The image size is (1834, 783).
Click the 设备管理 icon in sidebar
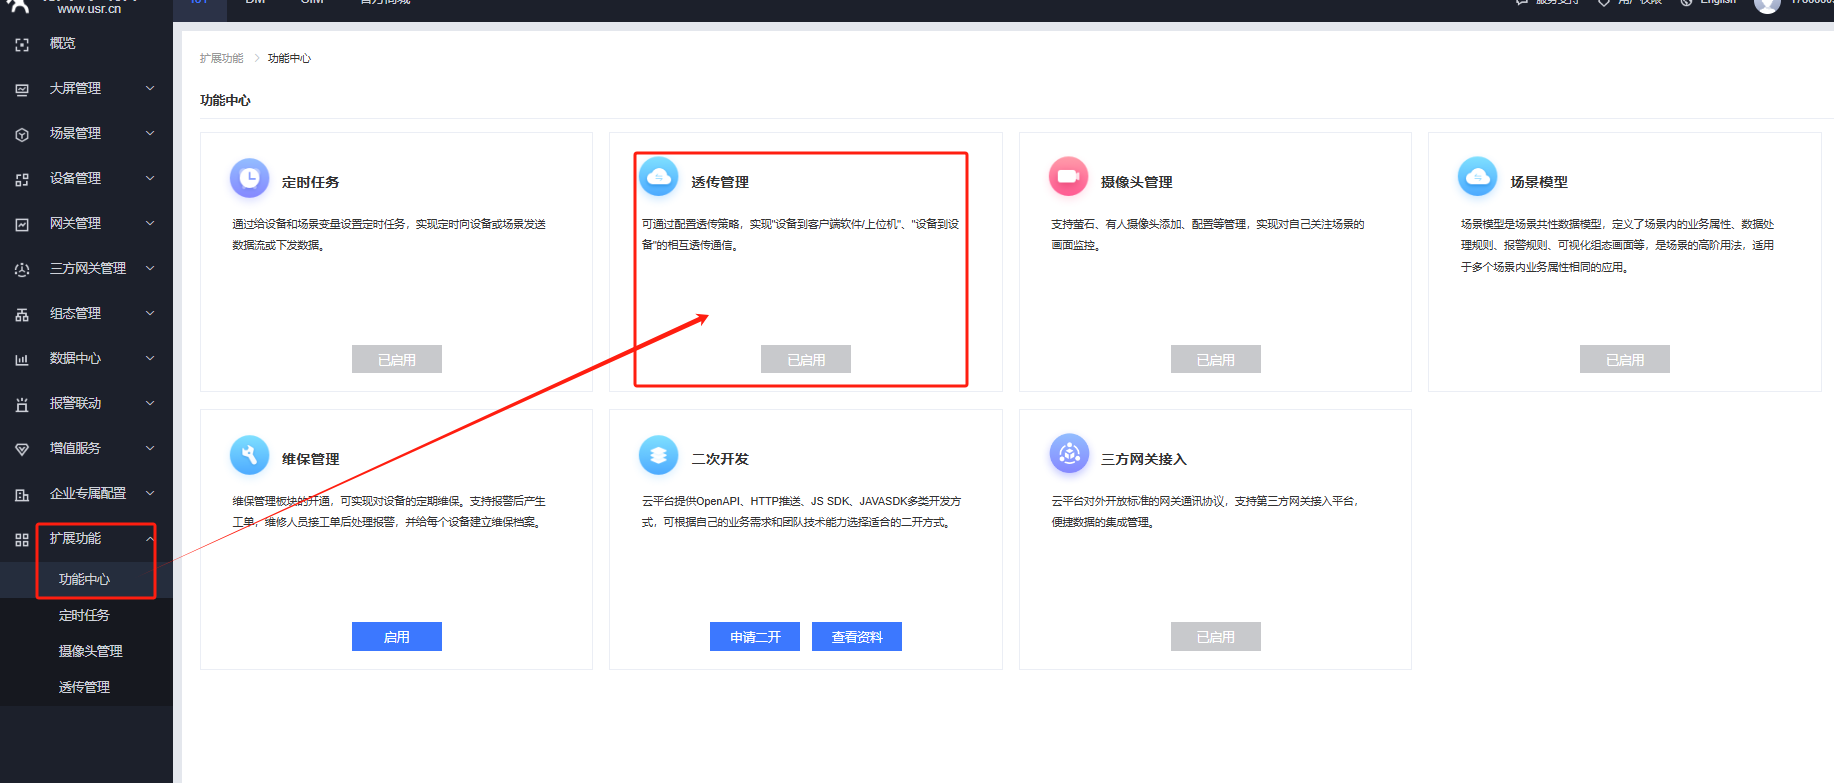pos(22,179)
